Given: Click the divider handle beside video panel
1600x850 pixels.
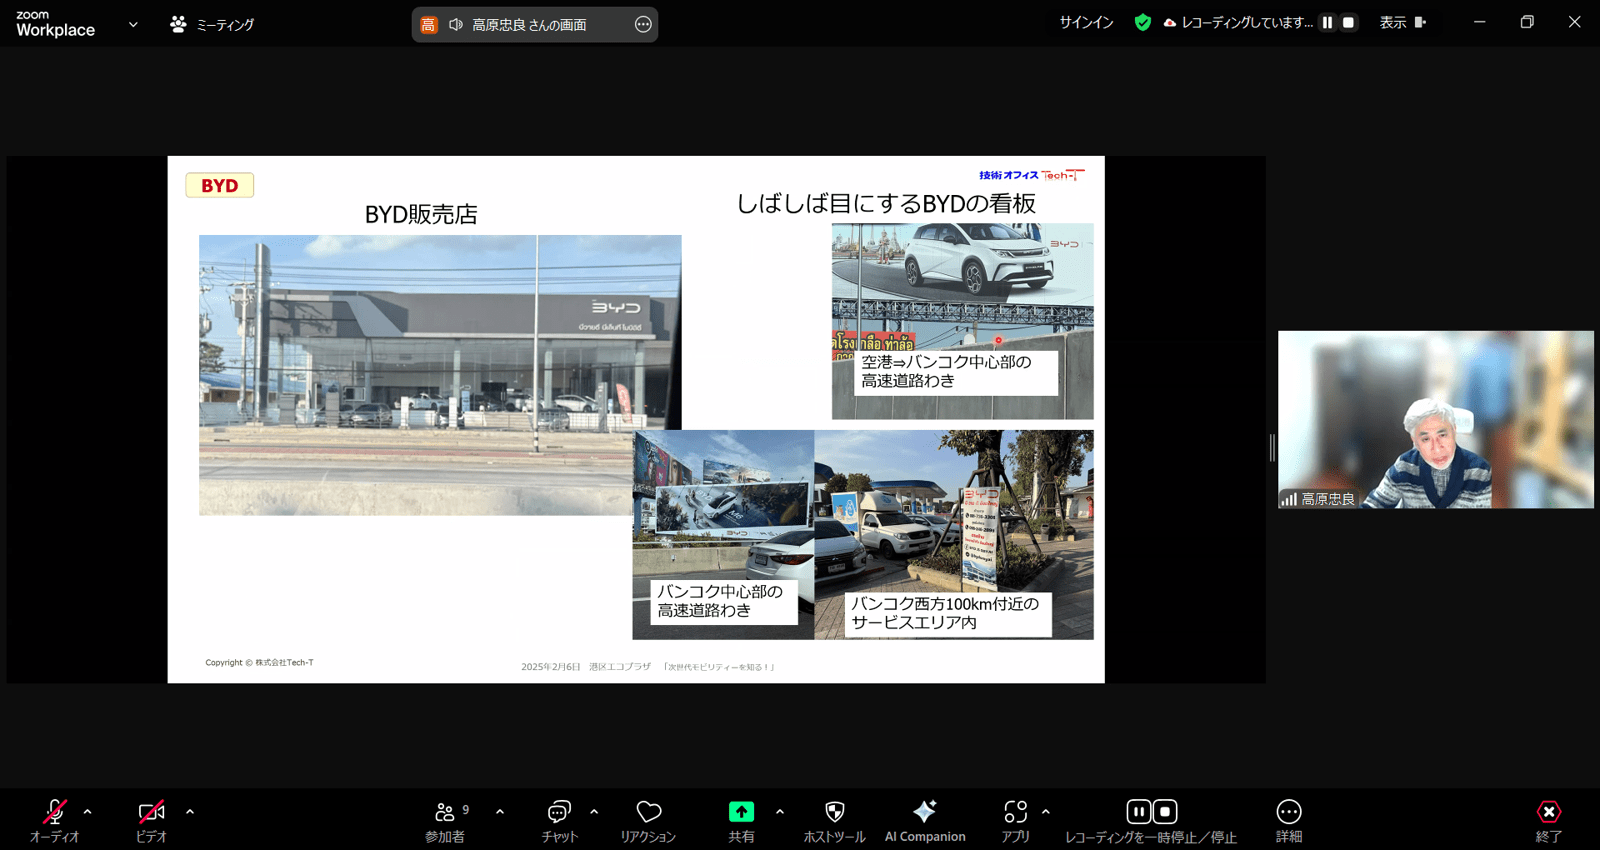Looking at the screenshot, I should 1272,447.
